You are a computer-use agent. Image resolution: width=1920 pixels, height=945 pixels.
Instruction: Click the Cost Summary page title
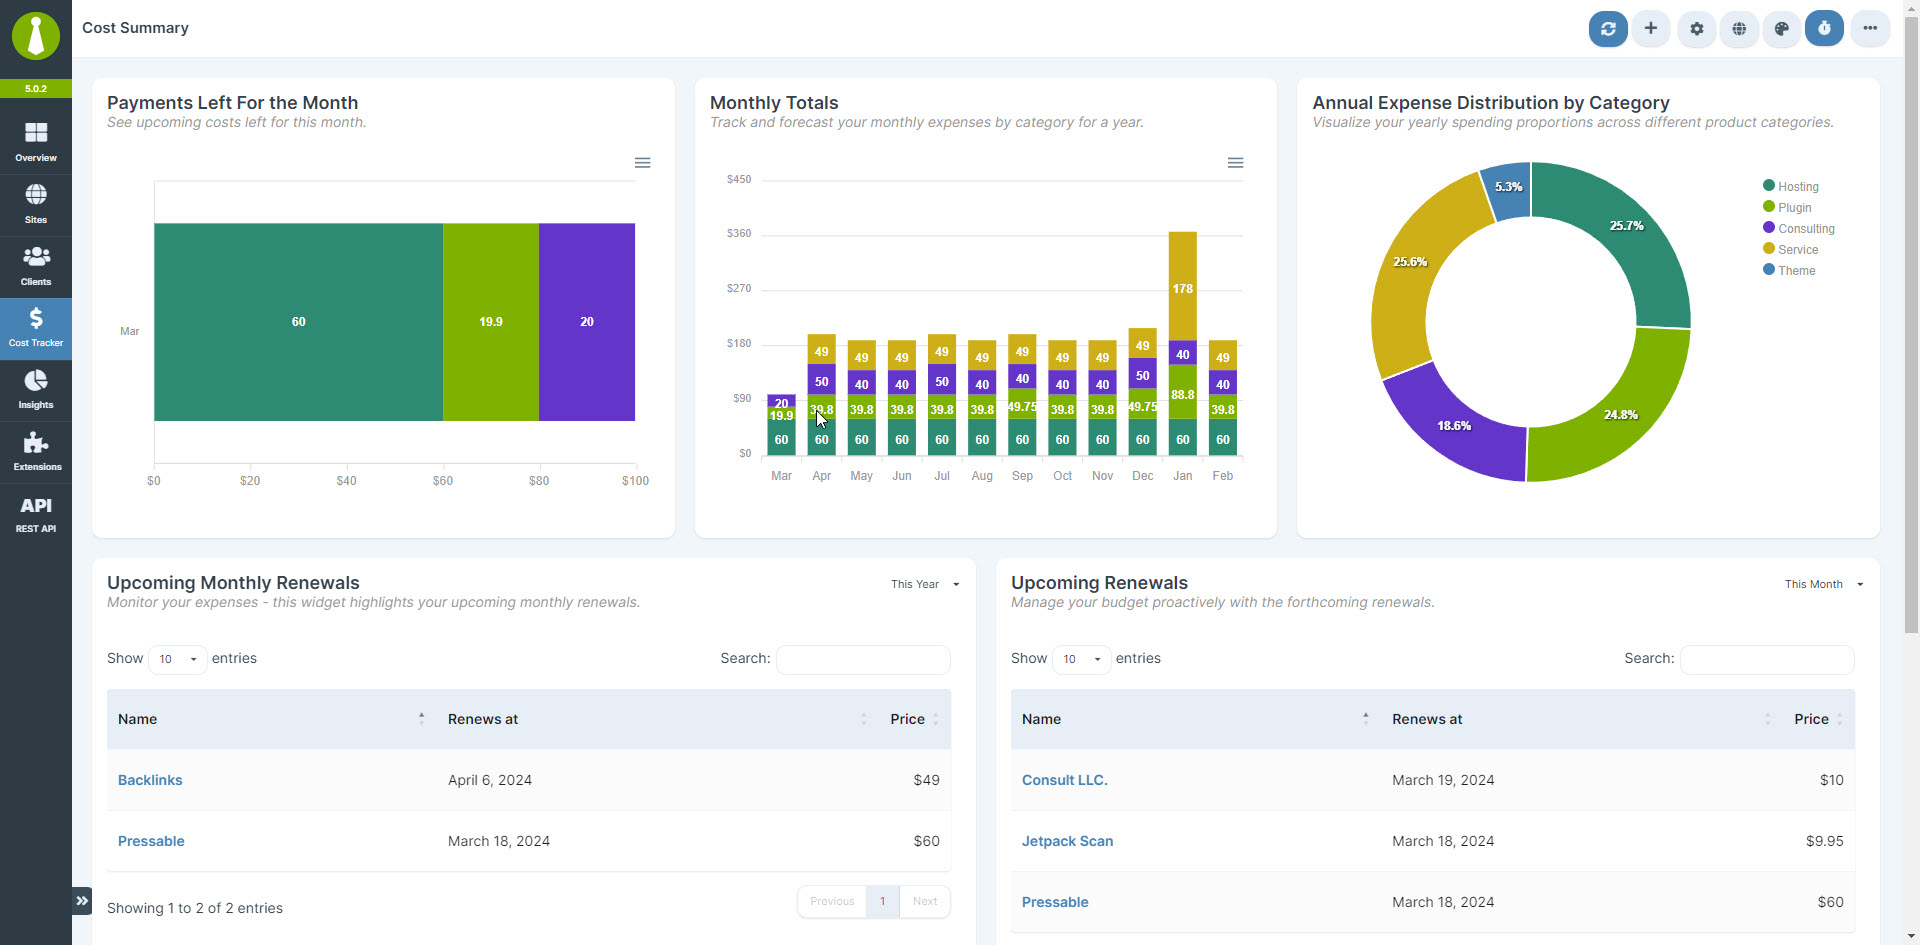(x=135, y=28)
